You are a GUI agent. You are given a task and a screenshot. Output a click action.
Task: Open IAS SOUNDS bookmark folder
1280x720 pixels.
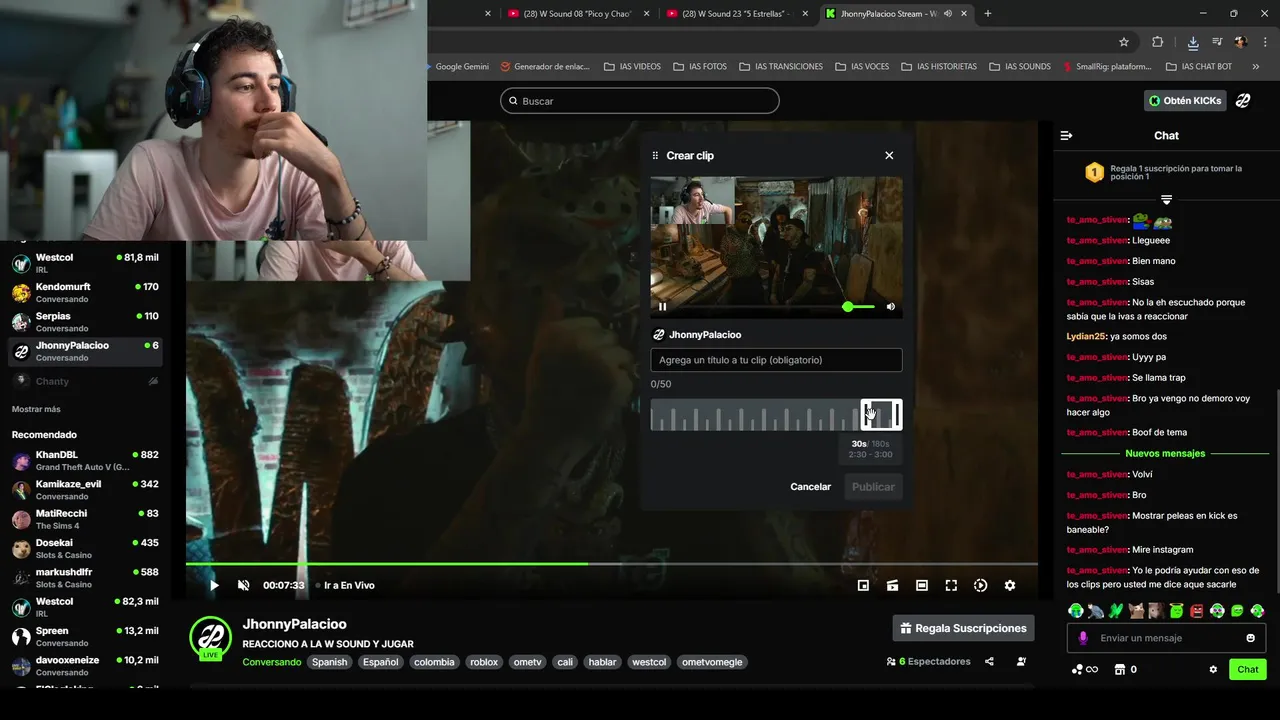[1020, 66]
